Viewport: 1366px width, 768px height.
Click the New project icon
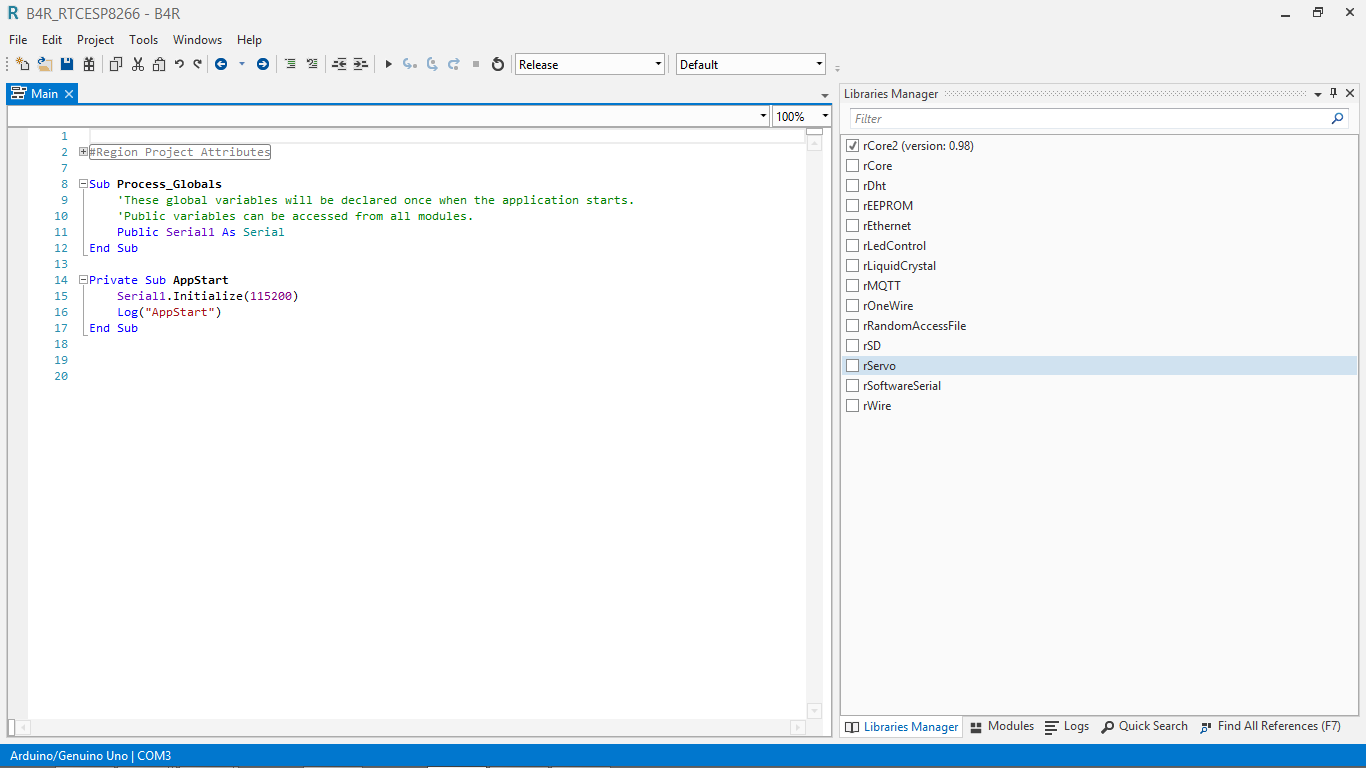pos(22,64)
